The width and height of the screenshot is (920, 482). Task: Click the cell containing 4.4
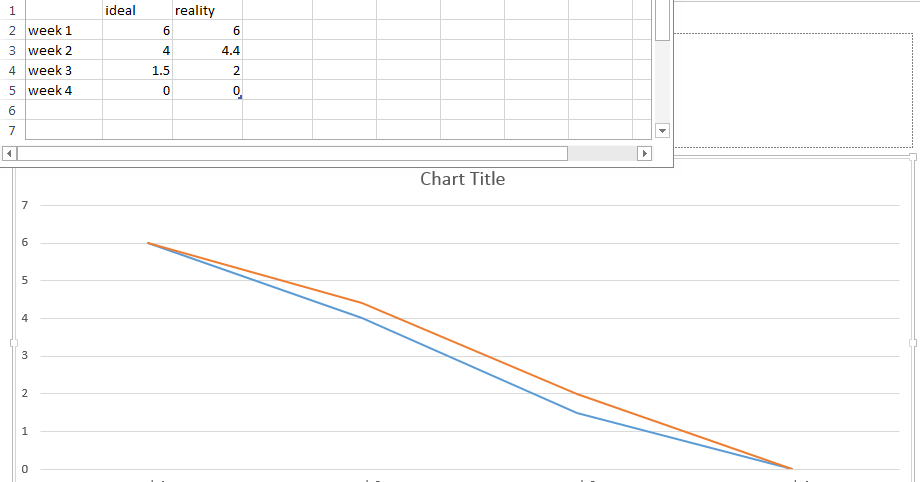pos(207,50)
